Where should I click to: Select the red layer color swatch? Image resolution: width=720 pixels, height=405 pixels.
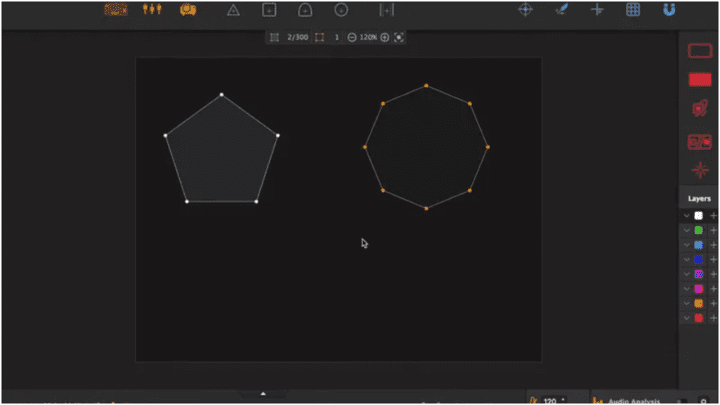tap(698, 318)
